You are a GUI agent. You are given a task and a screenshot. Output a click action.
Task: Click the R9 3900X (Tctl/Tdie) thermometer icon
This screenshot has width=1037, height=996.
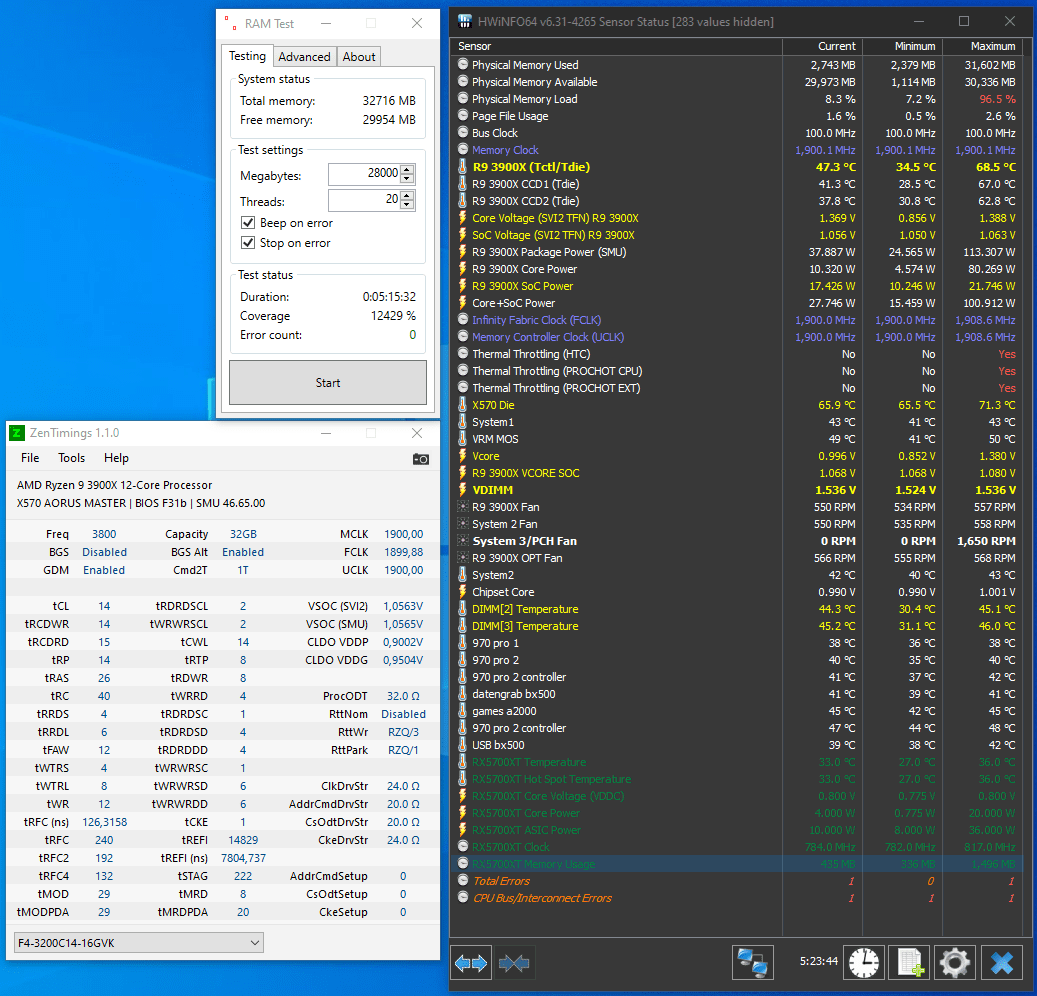coord(463,167)
